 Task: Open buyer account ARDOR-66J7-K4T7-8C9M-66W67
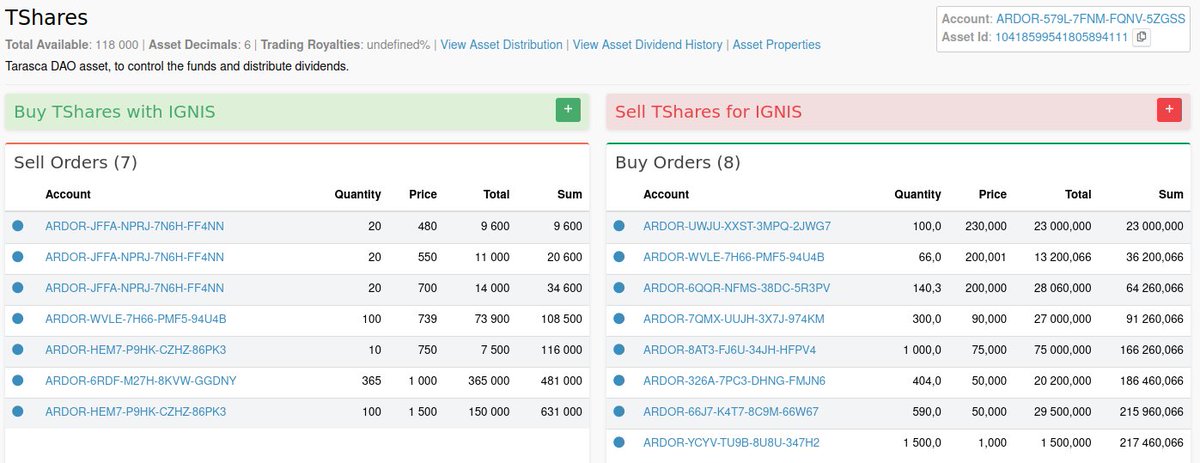pos(731,411)
